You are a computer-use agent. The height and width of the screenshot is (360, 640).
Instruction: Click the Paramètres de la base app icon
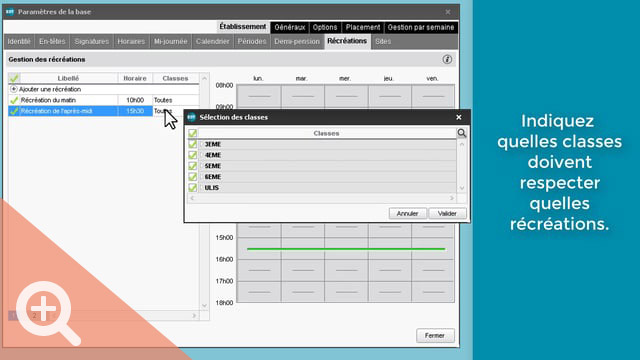(10, 12)
